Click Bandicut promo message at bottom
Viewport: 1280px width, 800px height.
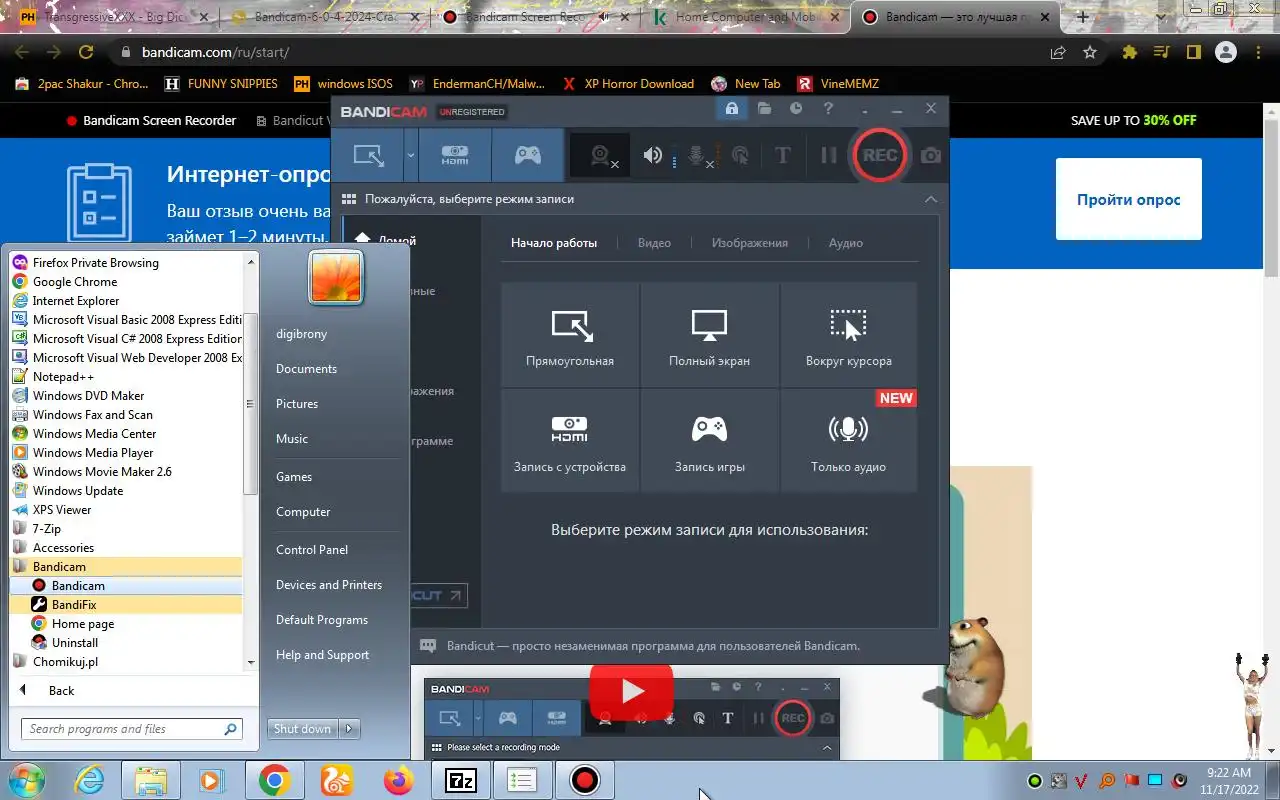click(653, 646)
